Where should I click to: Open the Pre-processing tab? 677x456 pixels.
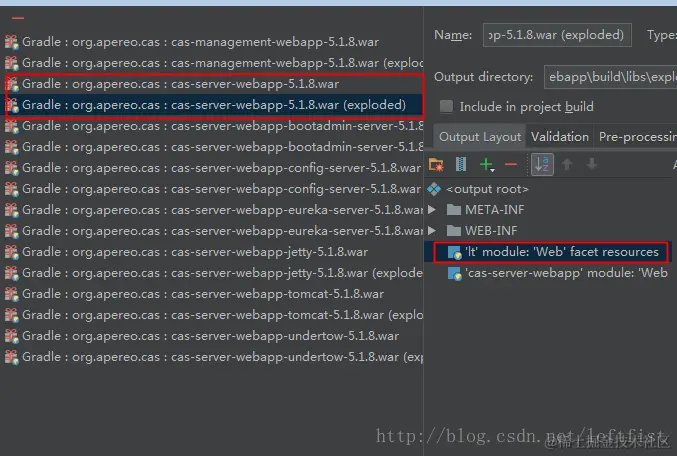637,137
